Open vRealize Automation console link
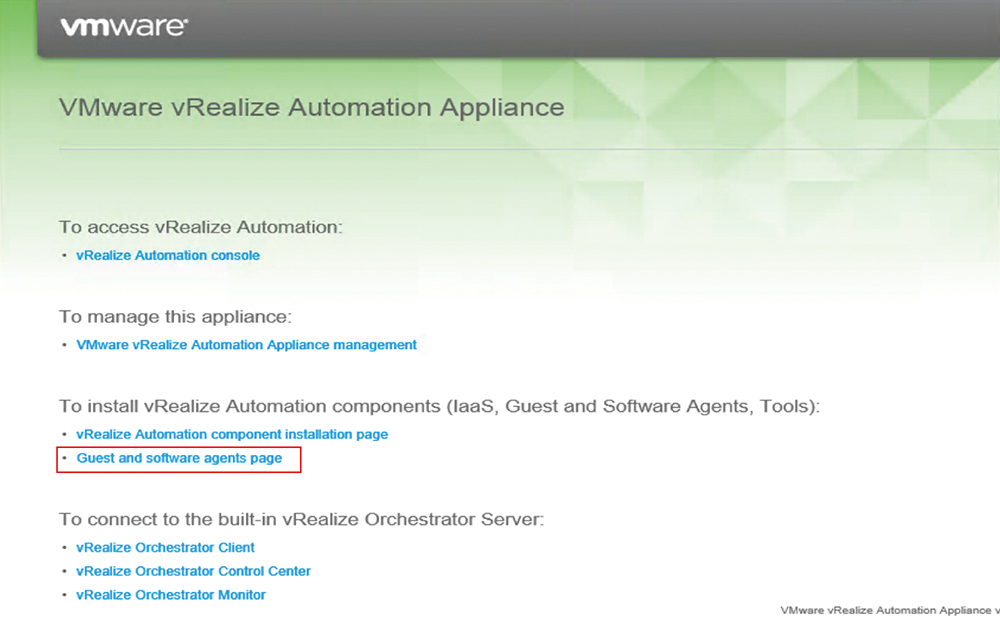The image size is (1000, 620). [x=168, y=255]
